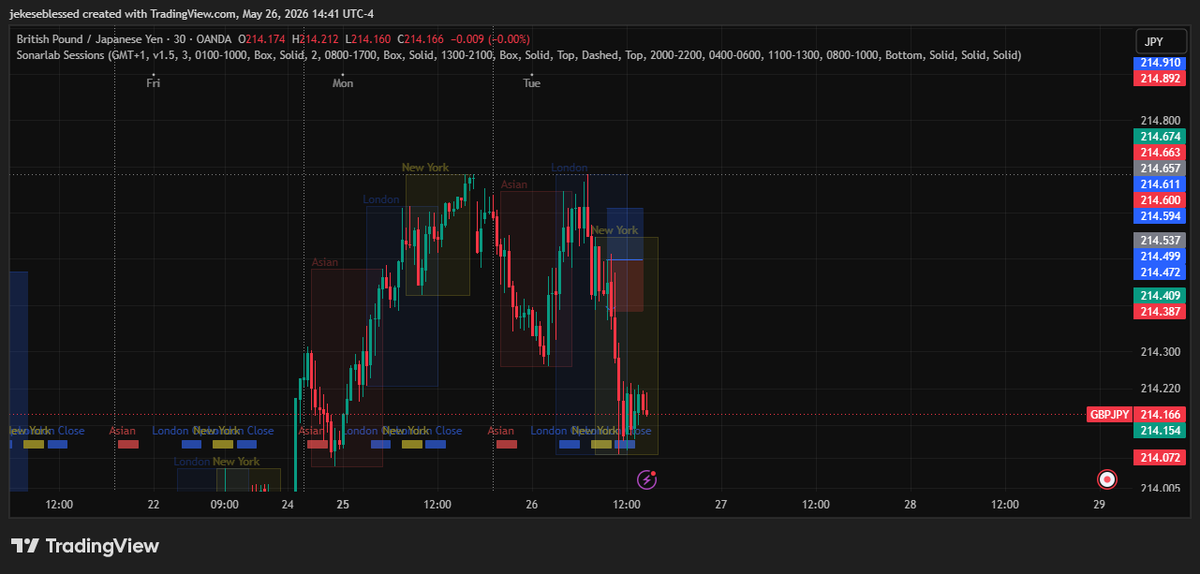Viewport: 1200px width, 574px height.
Task: Click the 214.910 blue price label
Action: 1160,62
